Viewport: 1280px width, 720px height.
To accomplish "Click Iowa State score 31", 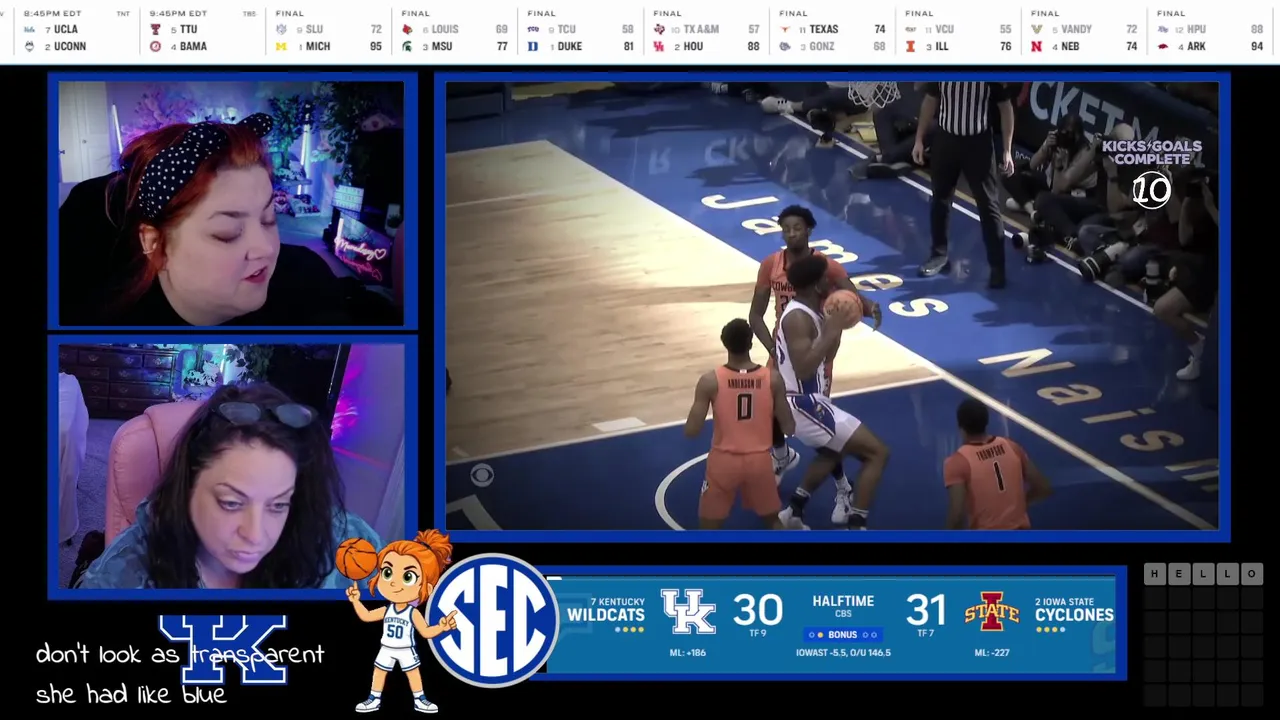I will point(926,609).
